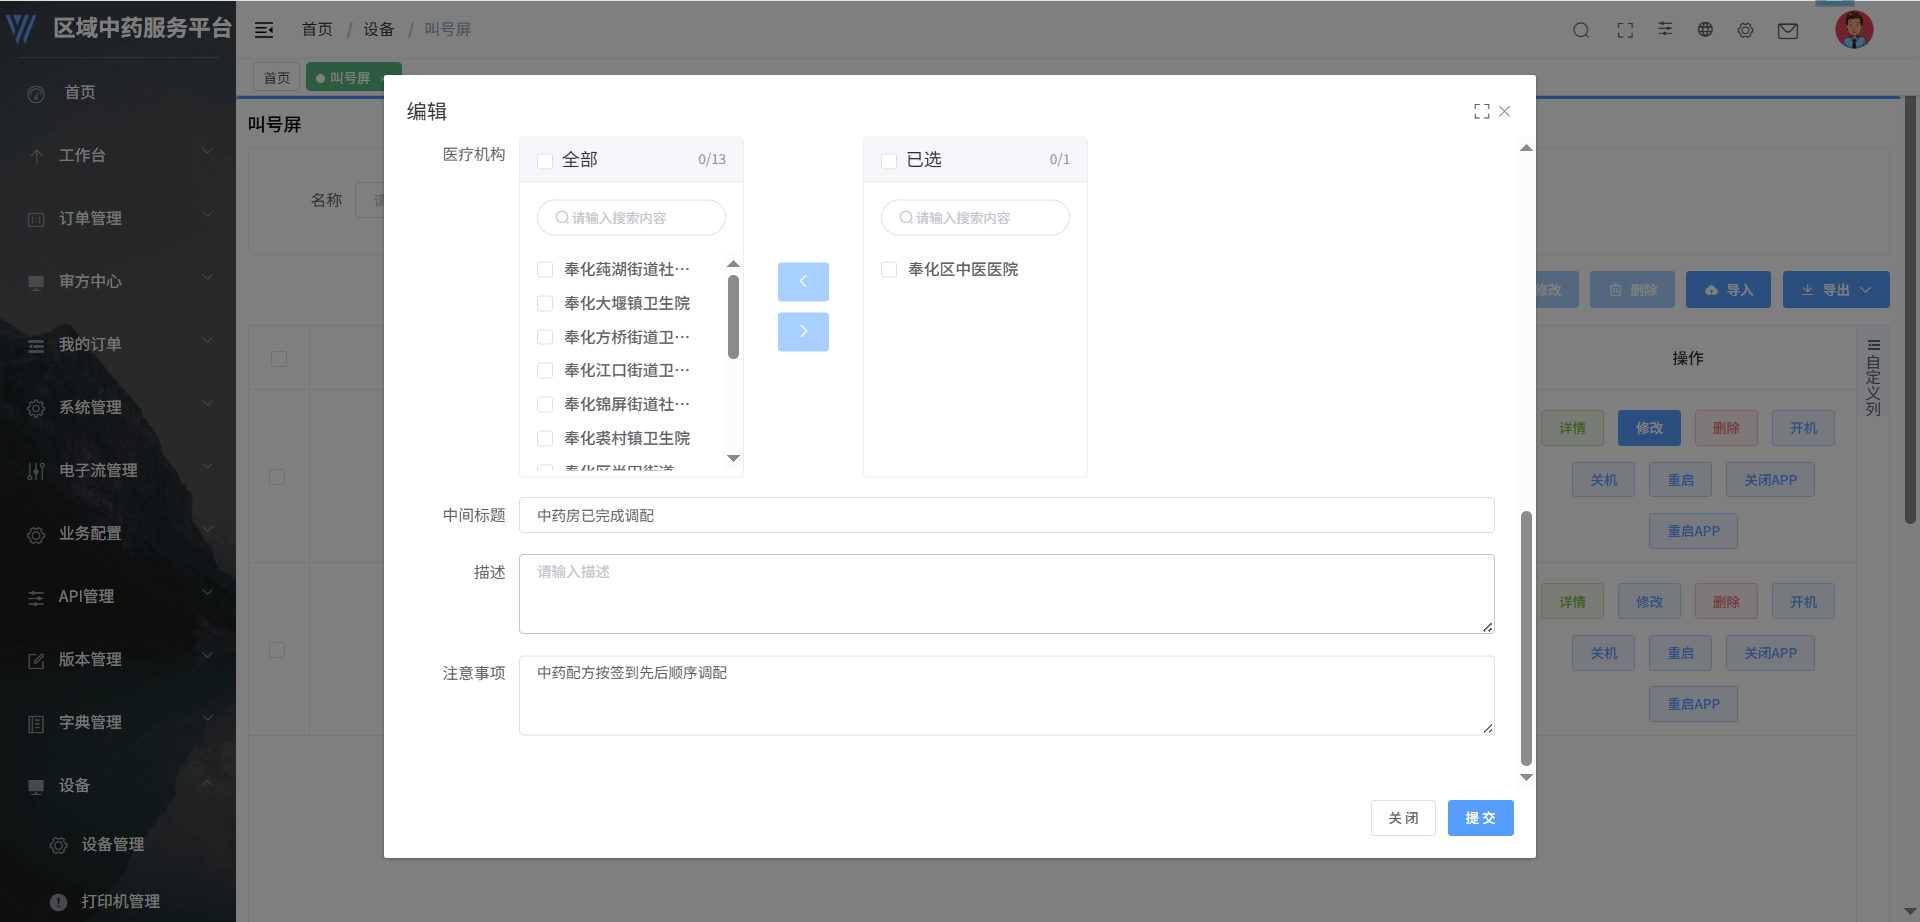The height and width of the screenshot is (922, 1920).
Task: Click the 业务配置 gear icon
Action: click(36, 534)
